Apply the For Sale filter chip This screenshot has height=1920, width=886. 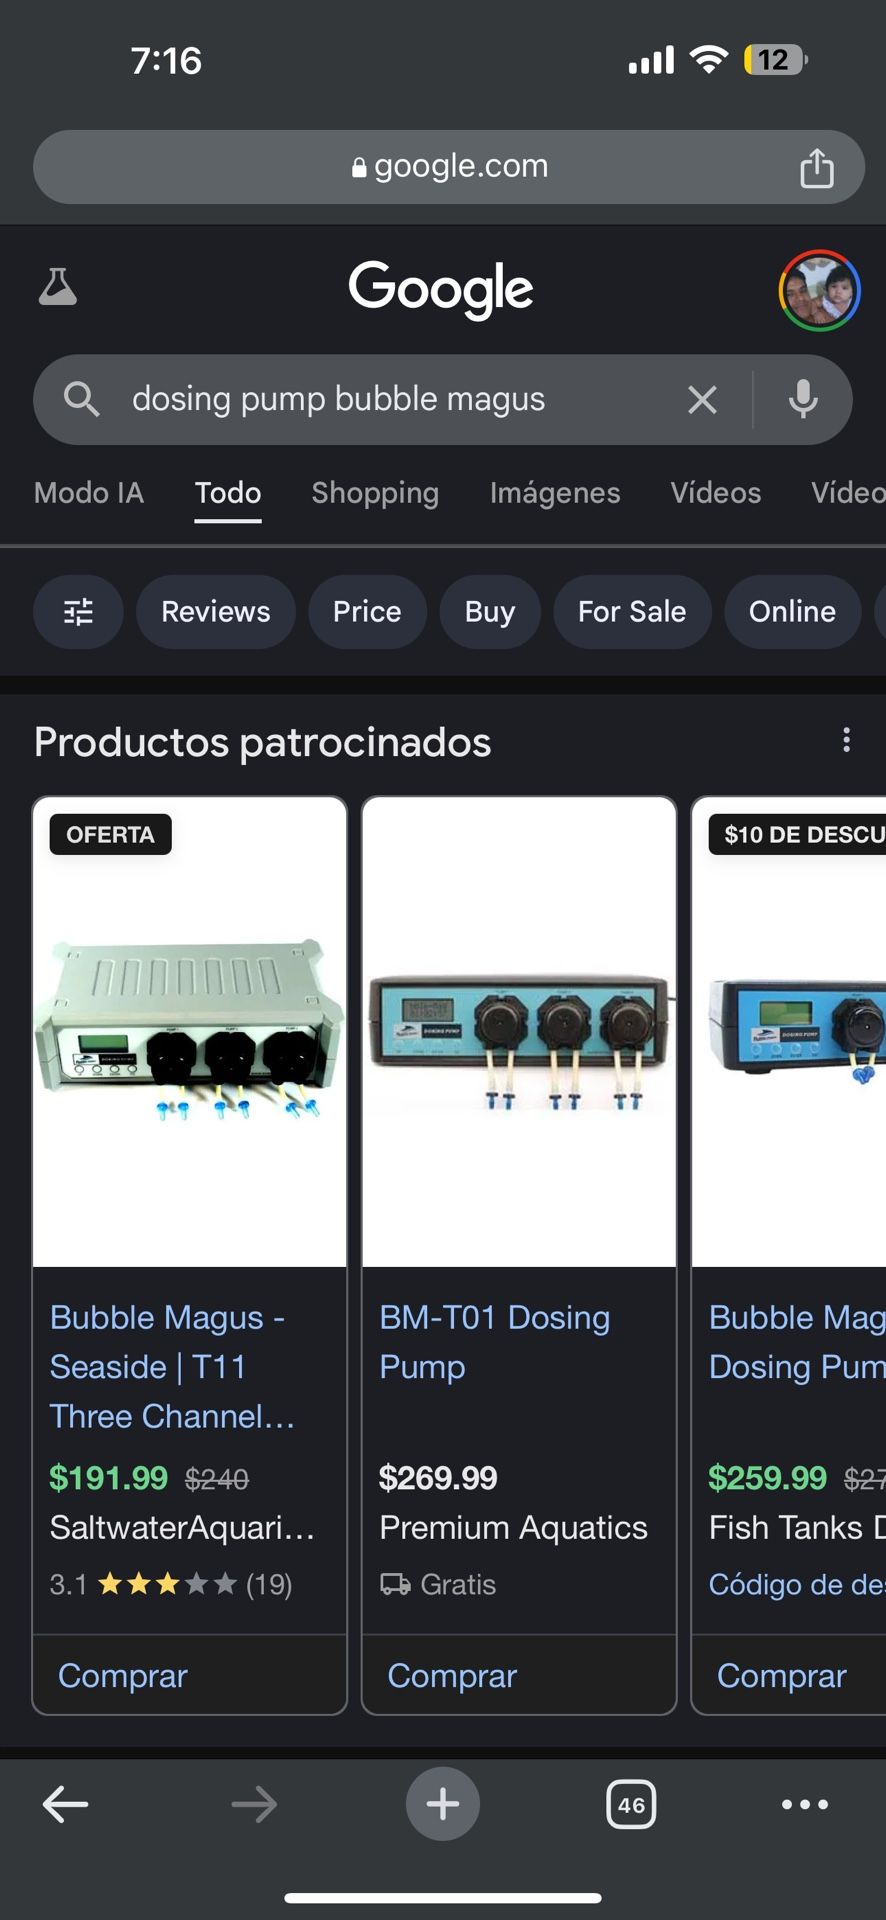point(631,611)
